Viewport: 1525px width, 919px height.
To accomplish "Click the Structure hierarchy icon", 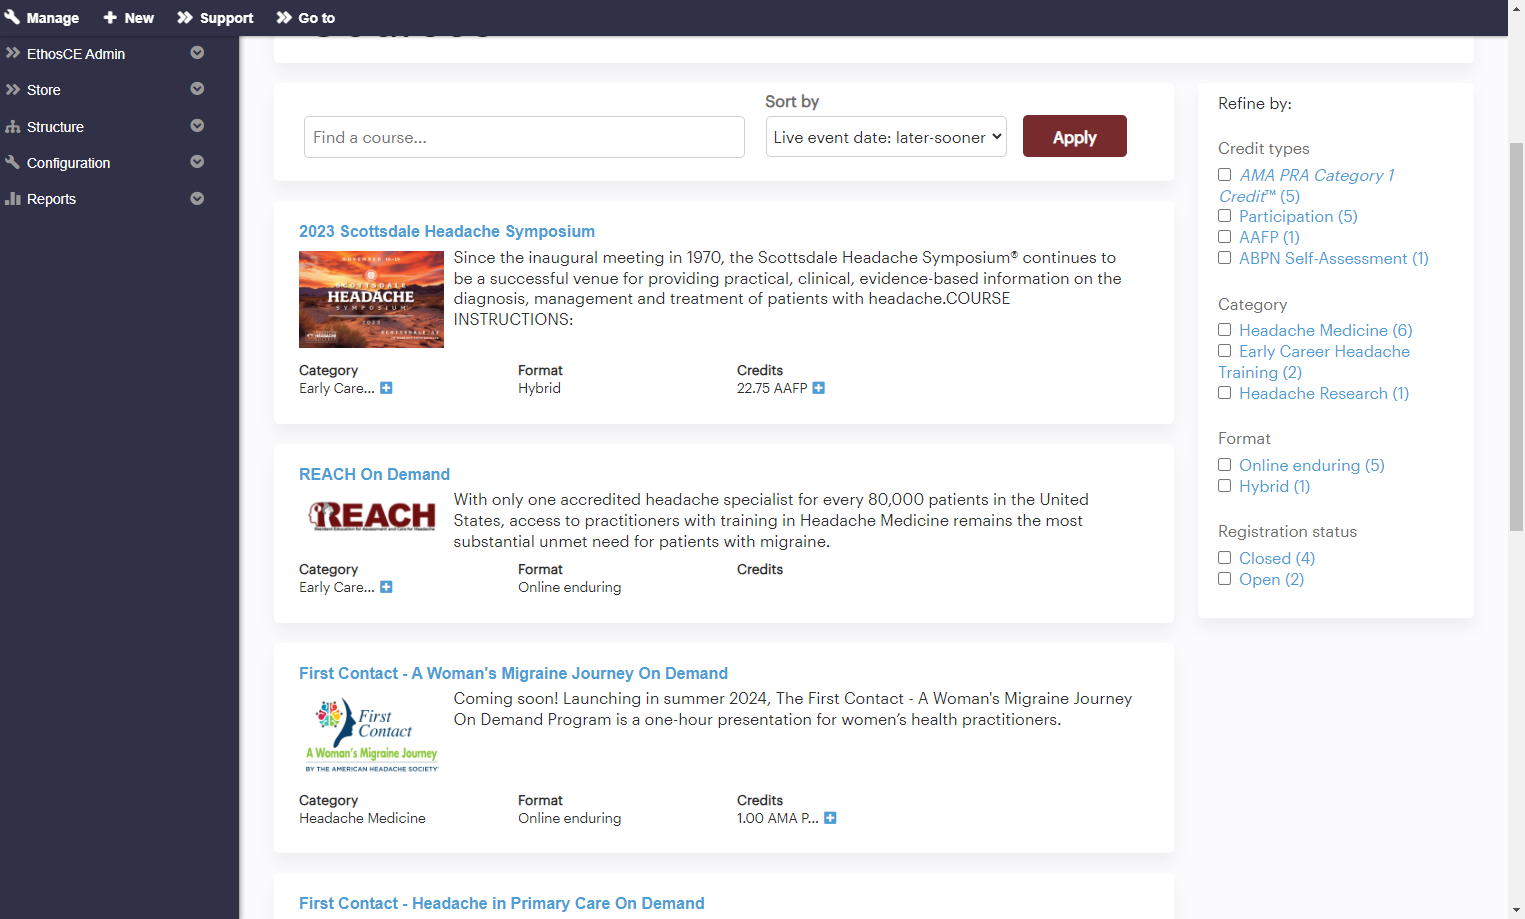I will tap(13, 126).
